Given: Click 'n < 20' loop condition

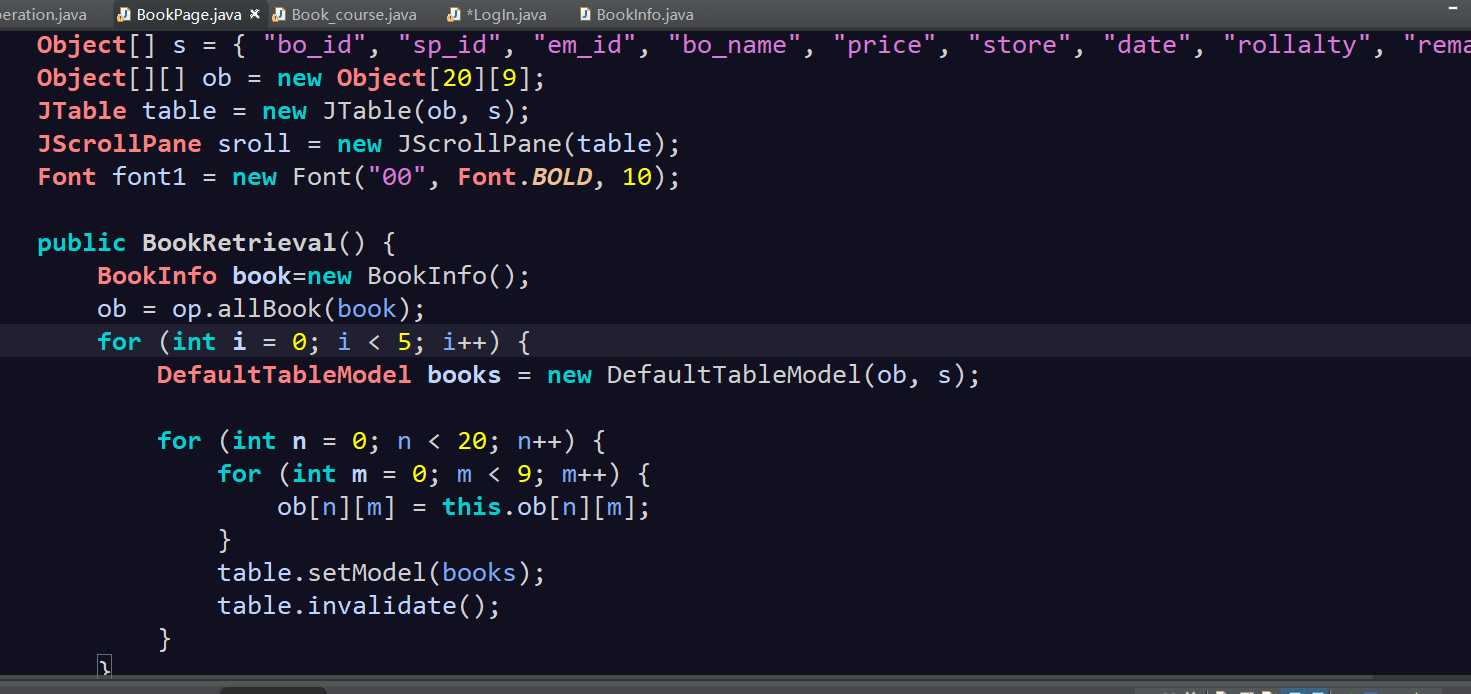Looking at the screenshot, I should point(442,441).
